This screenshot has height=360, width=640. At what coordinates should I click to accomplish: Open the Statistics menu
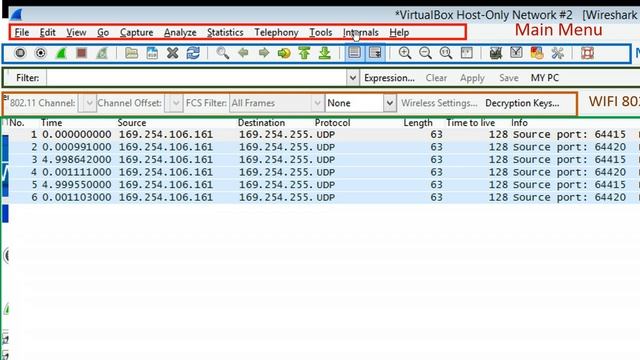coord(225,32)
